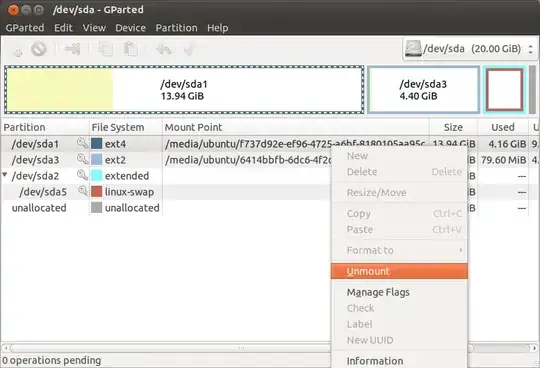Choose Unmount in the context menu

pyautogui.click(x=399, y=271)
